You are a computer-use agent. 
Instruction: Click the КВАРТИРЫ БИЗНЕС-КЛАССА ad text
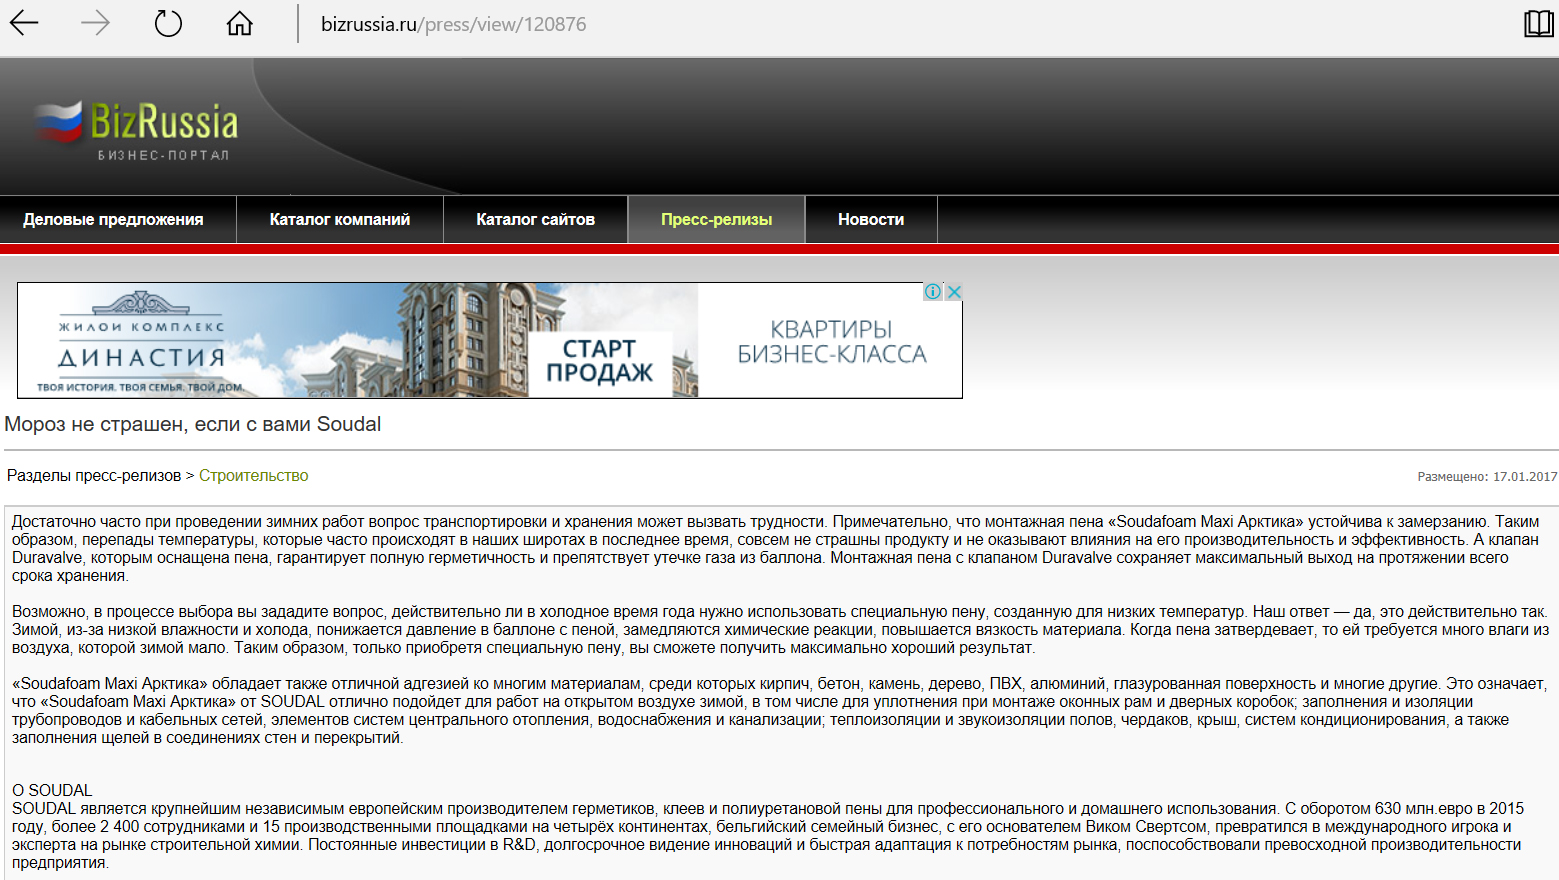[x=832, y=342]
